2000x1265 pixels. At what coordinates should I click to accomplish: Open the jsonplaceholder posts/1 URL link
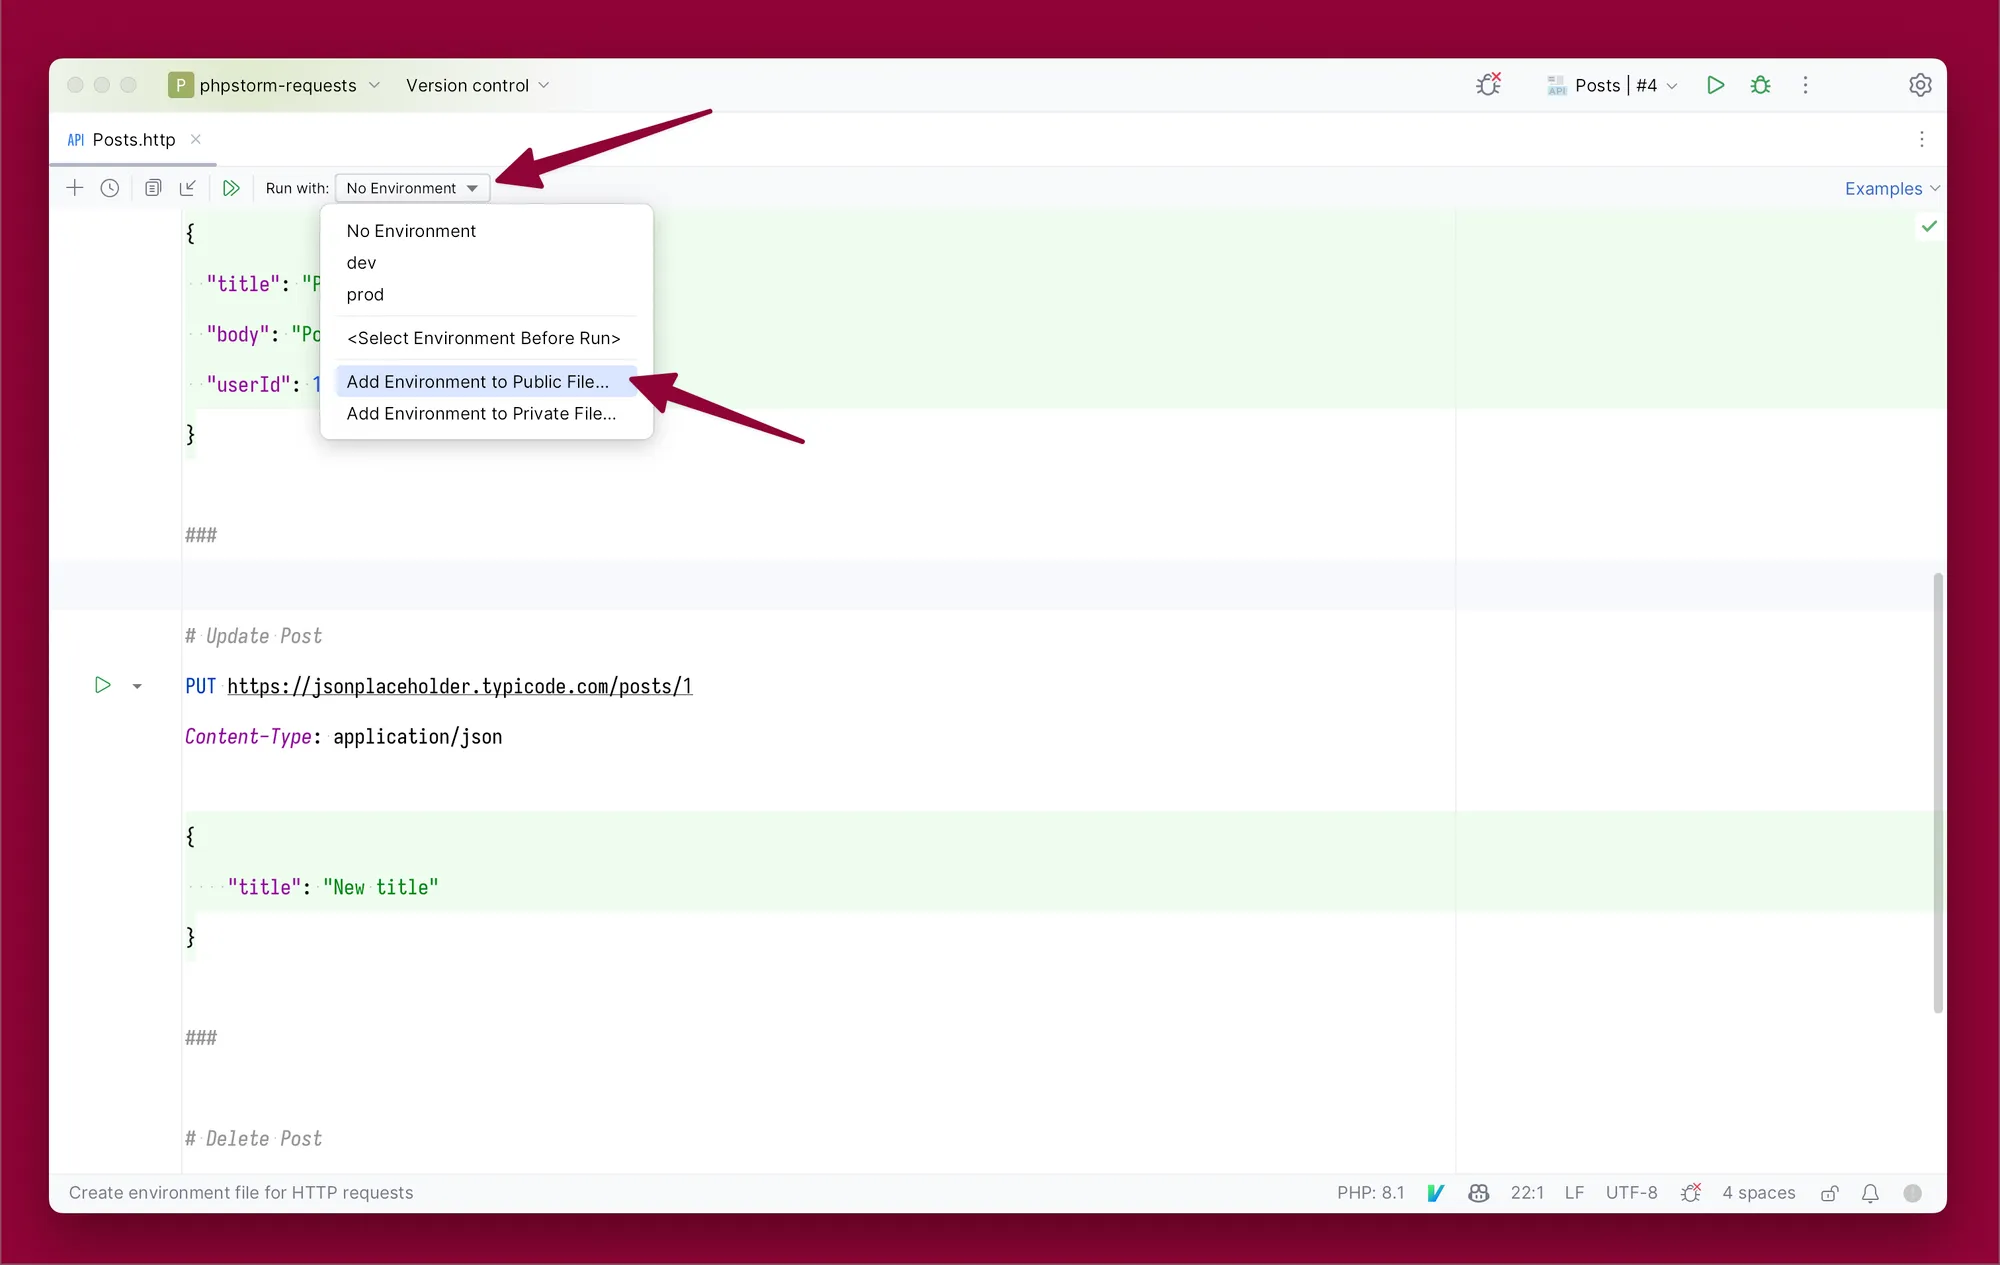(x=460, y=686)
